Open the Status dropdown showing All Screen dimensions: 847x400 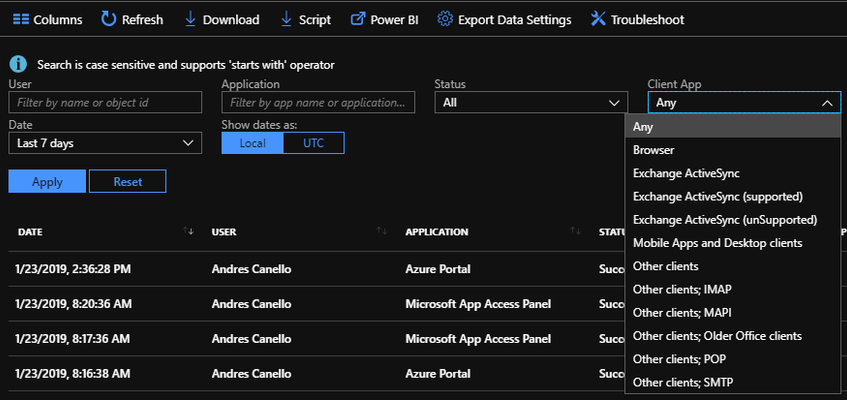coord(531,102)
